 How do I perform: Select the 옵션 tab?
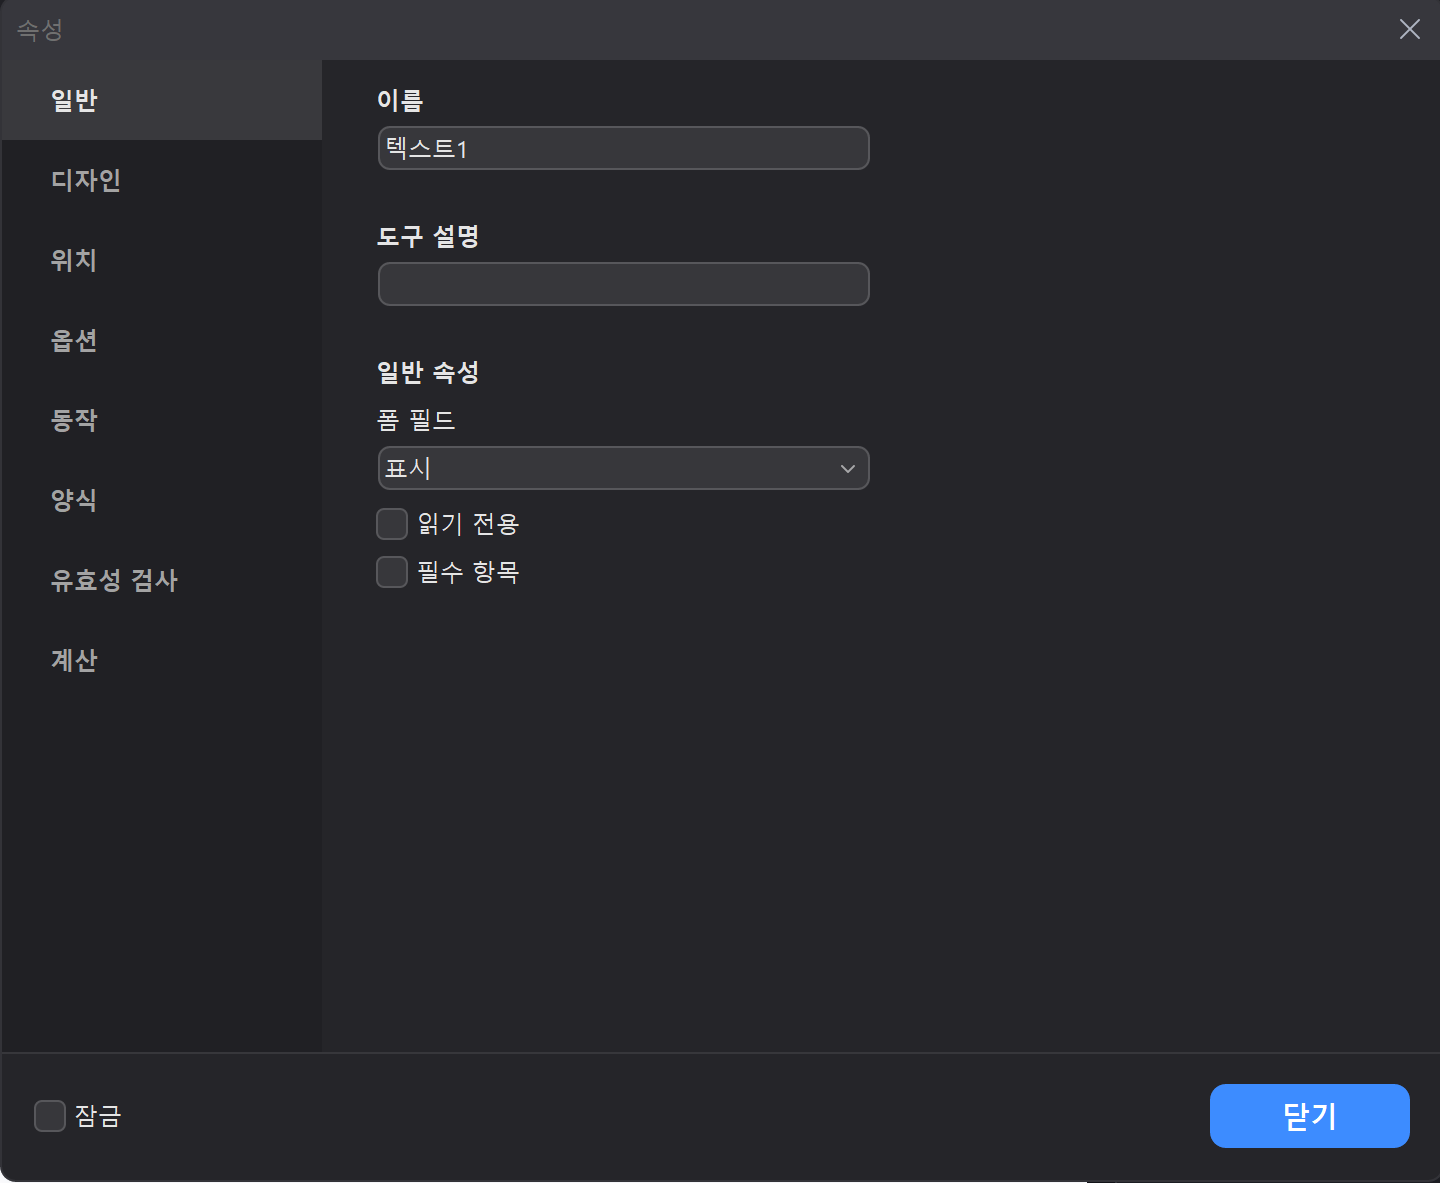pyautogui.click(x=161, y=340)
